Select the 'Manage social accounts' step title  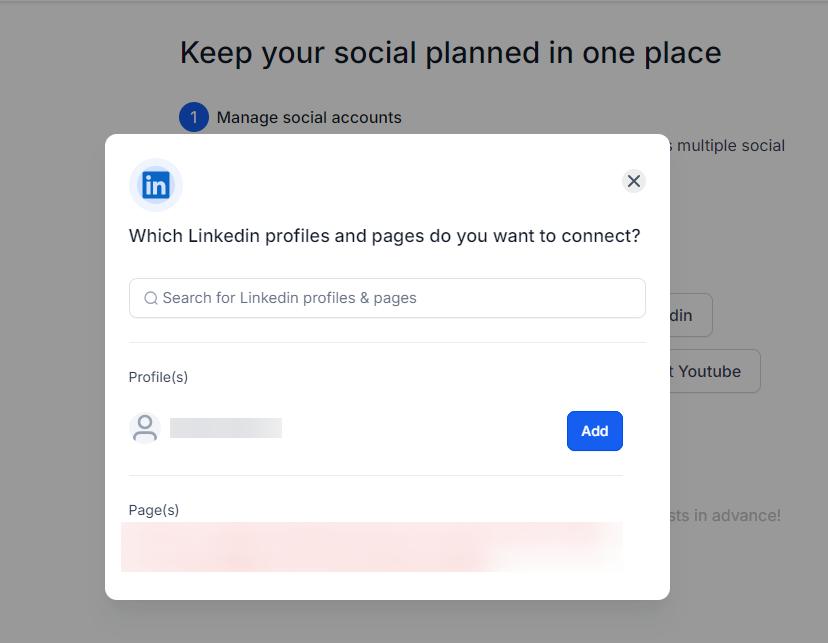pos(309,118)
